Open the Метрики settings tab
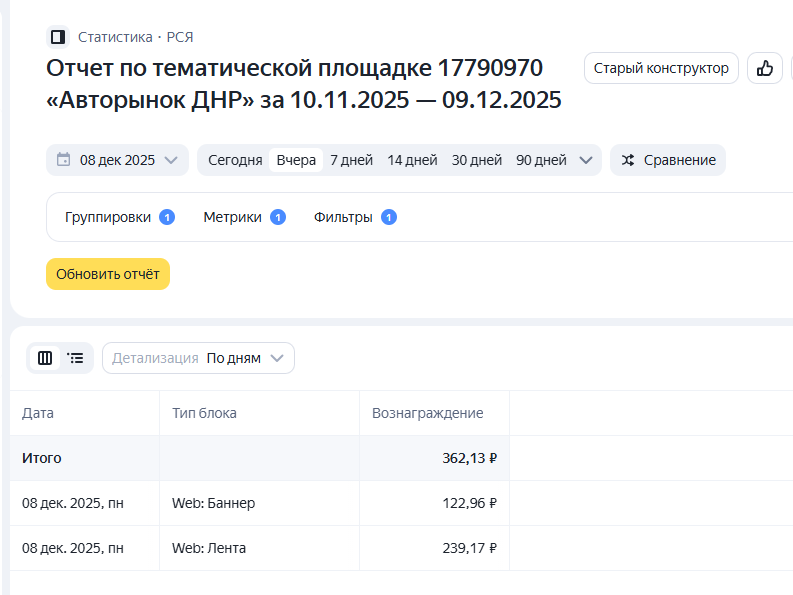Screen dimensions: 793x595 pyautogui.click(x=232, y=217)
